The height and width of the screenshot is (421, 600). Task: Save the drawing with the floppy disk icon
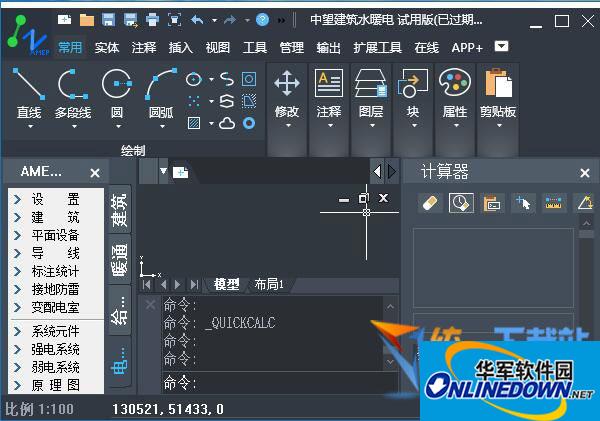point(109,20)
